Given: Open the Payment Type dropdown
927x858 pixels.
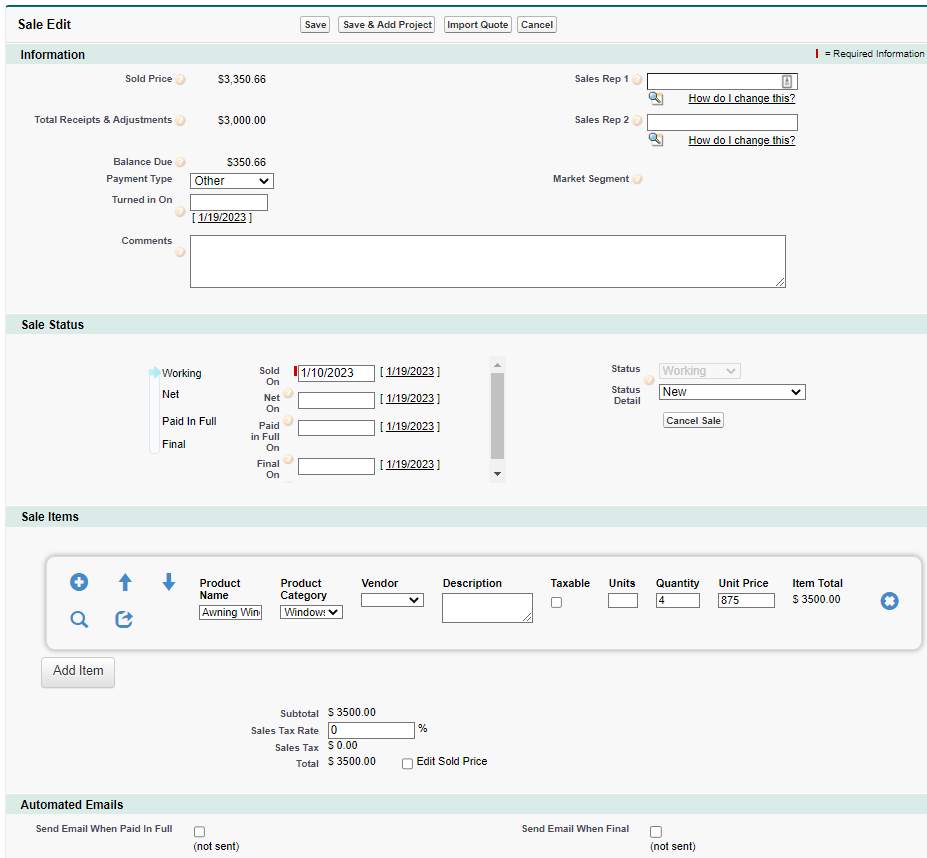Looking at the screenshot, I should pos(232,181).
